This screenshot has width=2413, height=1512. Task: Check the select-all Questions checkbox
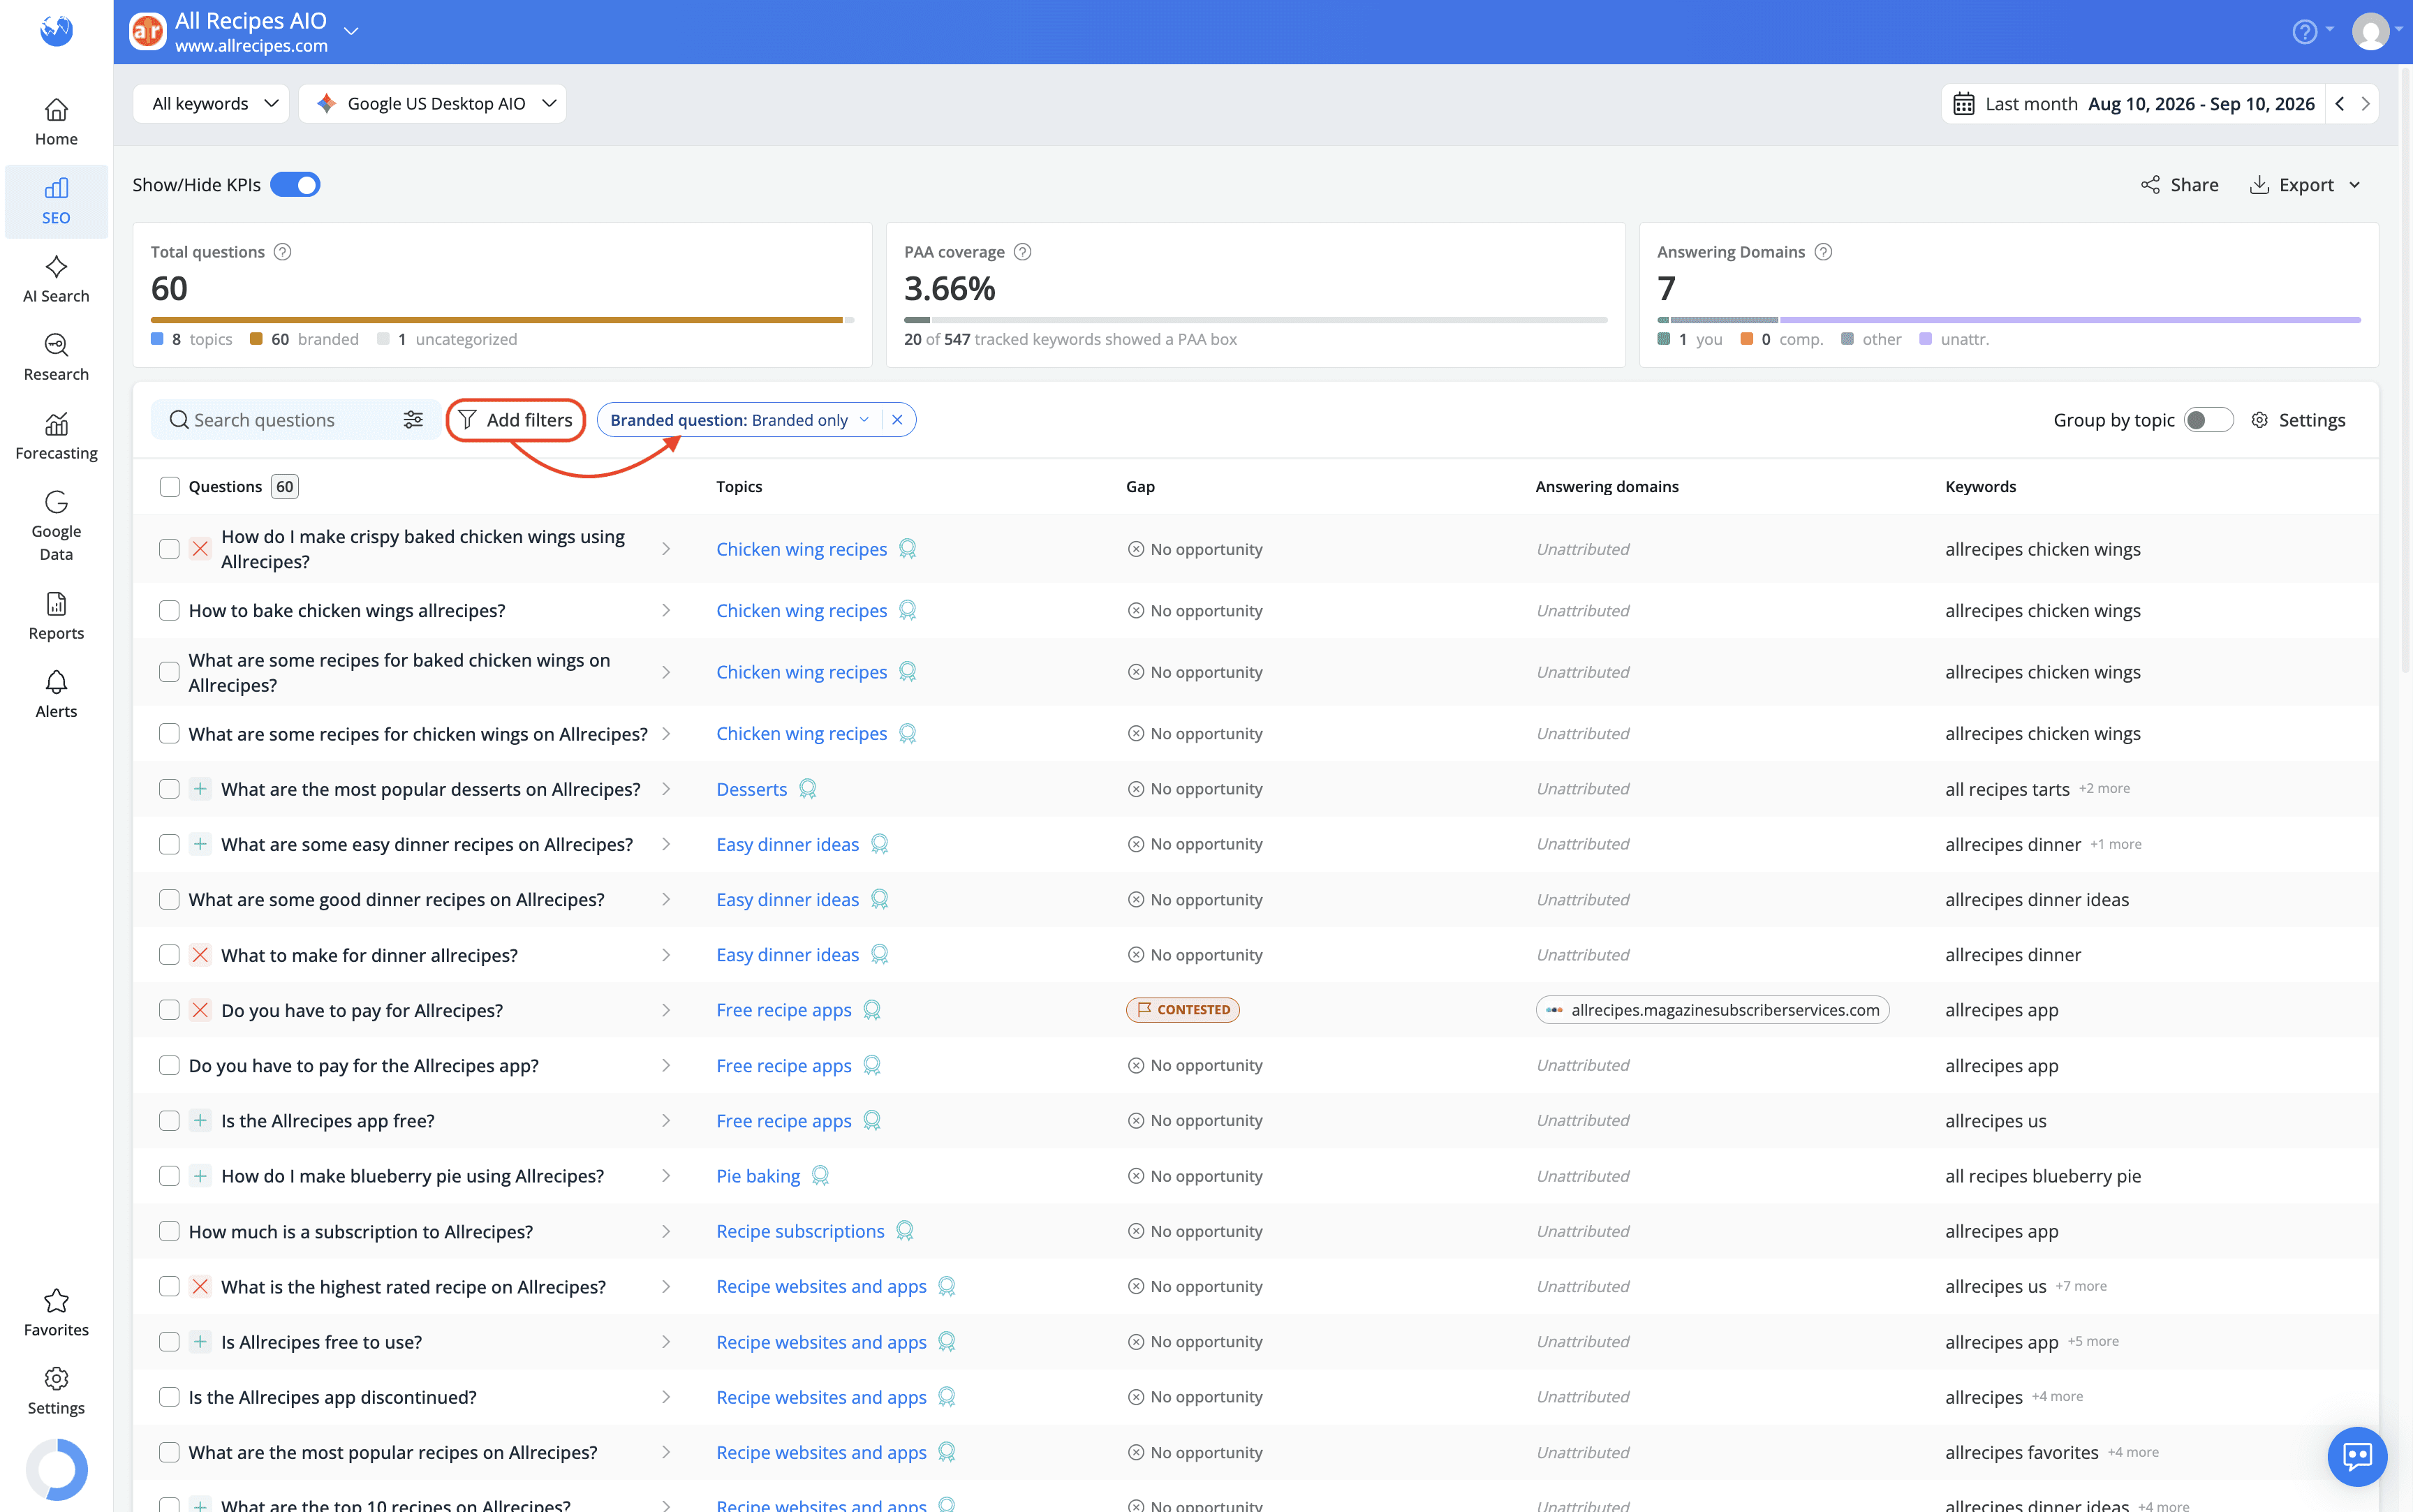pyautogui.click(x=169, y=487)
